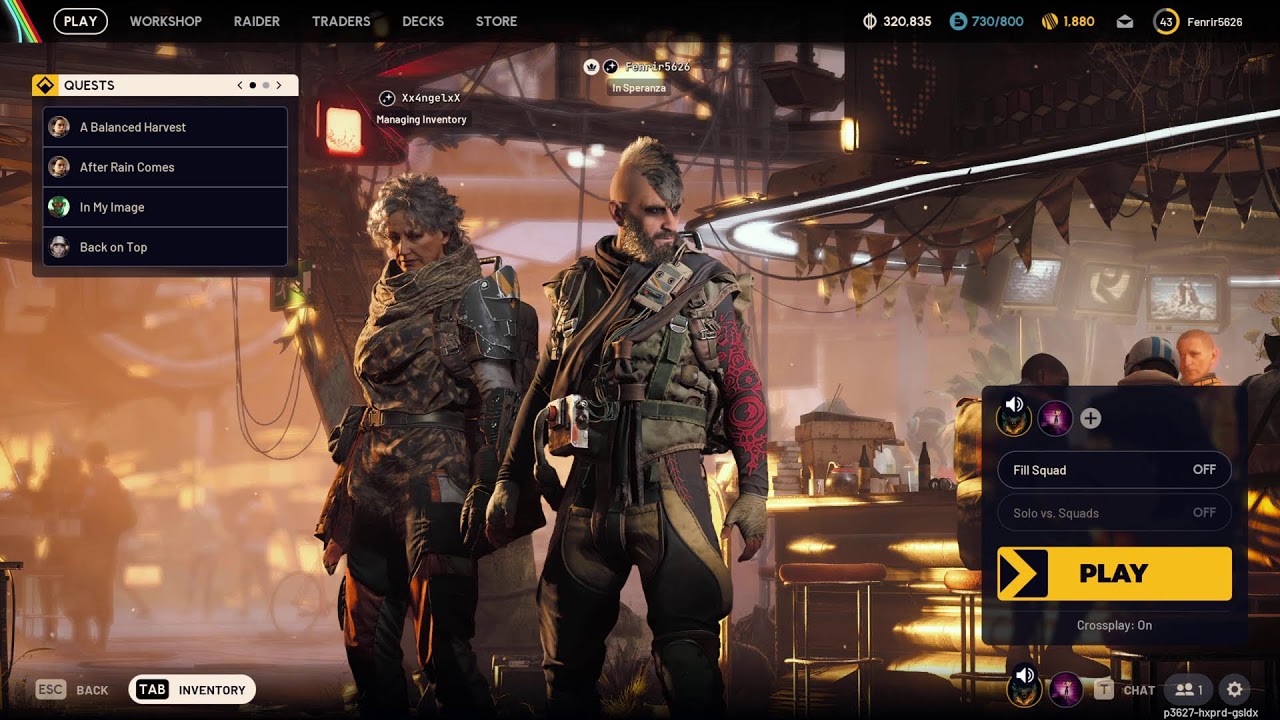Screen dimensions: 1280x720
Task: Open the After Rain Comes quest
Action: [165, 167]
